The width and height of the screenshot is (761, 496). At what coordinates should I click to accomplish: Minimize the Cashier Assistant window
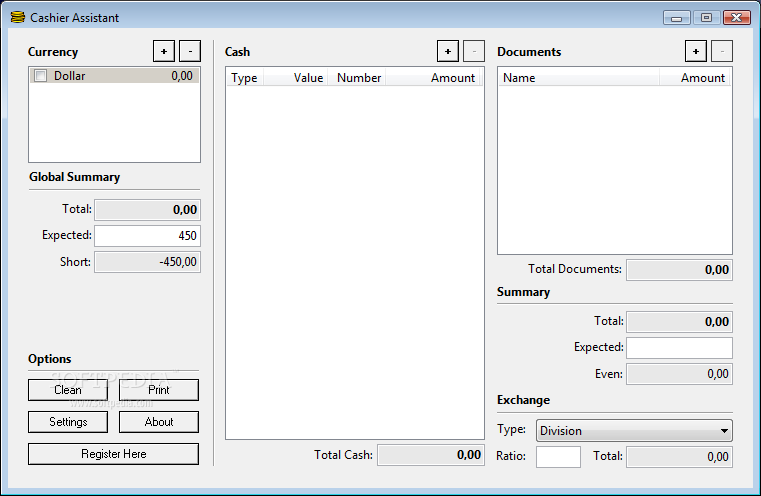click(x=677, y=18)
